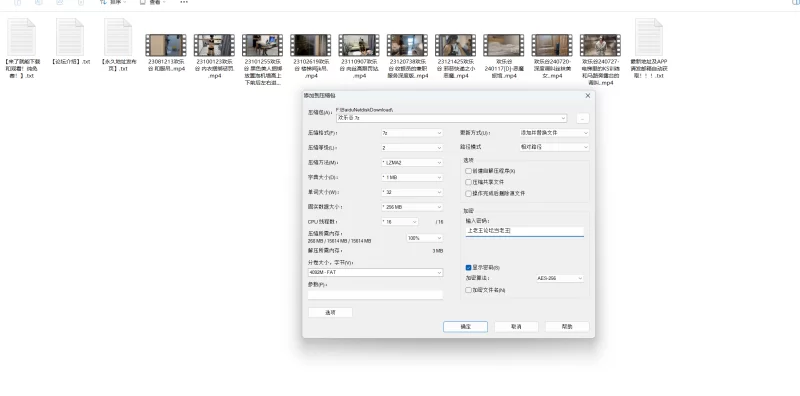The width and height of the screenshot is (800, 396).
Task: Select the video thumbnail named 23100123
Action: (214, 45)
